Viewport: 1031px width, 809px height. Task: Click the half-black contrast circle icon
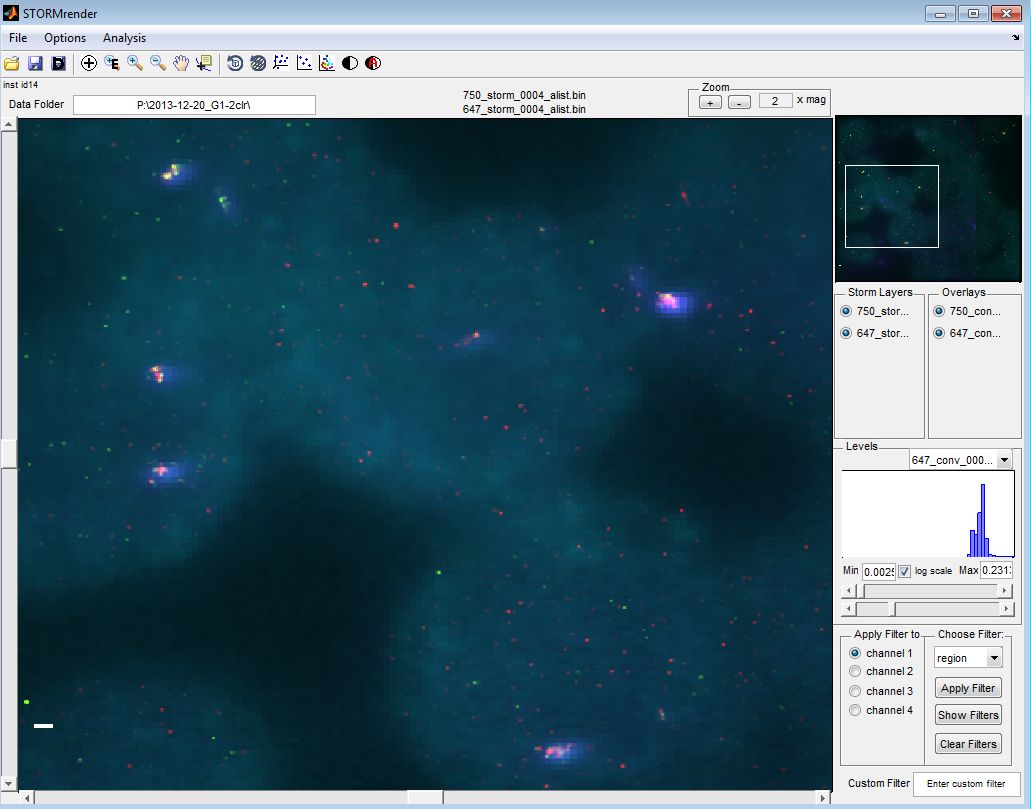[350, 63]
